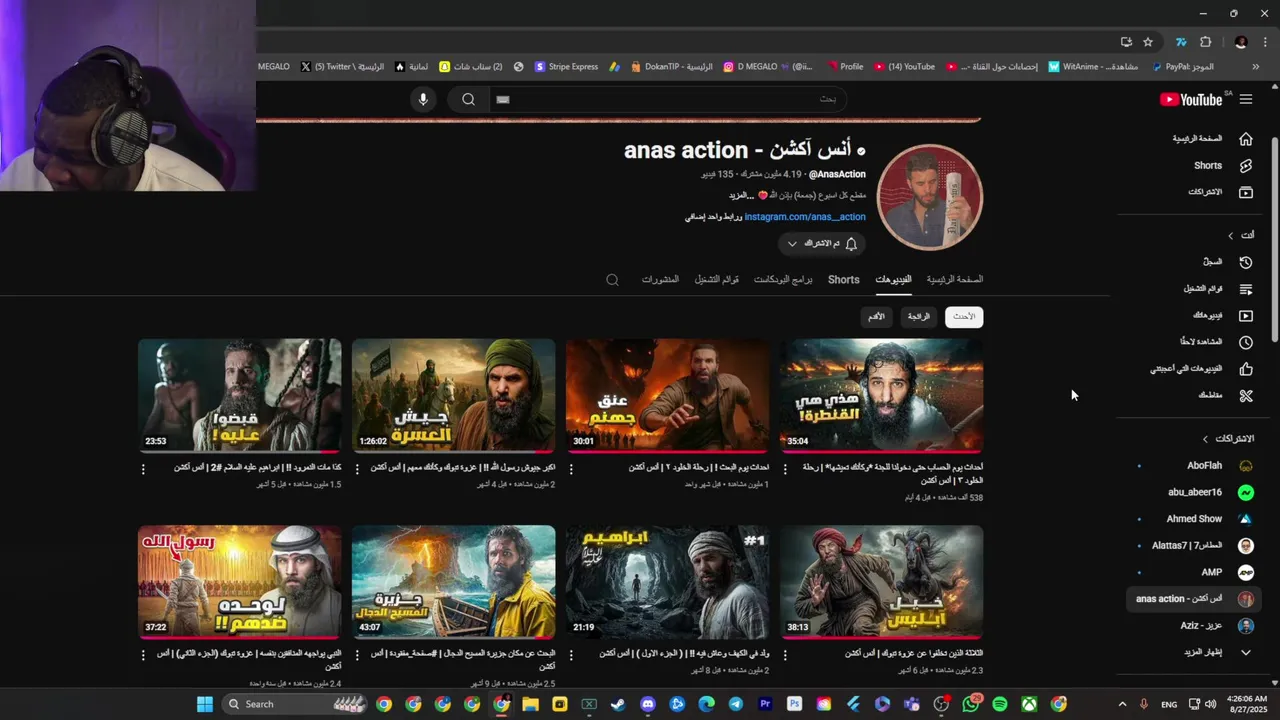The width and height of the screenshot is (1280, 720).
Task: Open Stripe Express bookmark
Action: click(566, 67)
